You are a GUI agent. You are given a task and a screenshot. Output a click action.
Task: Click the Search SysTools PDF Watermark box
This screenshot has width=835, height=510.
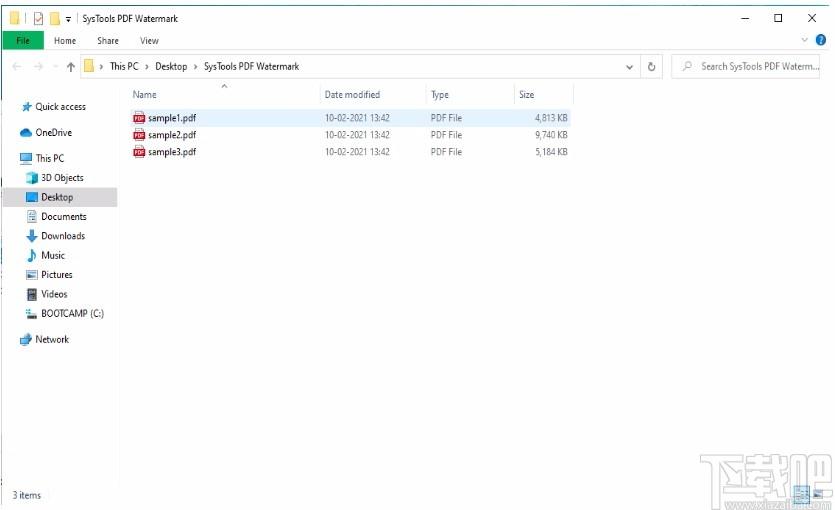pyautogui.click(x=746, y=67)
